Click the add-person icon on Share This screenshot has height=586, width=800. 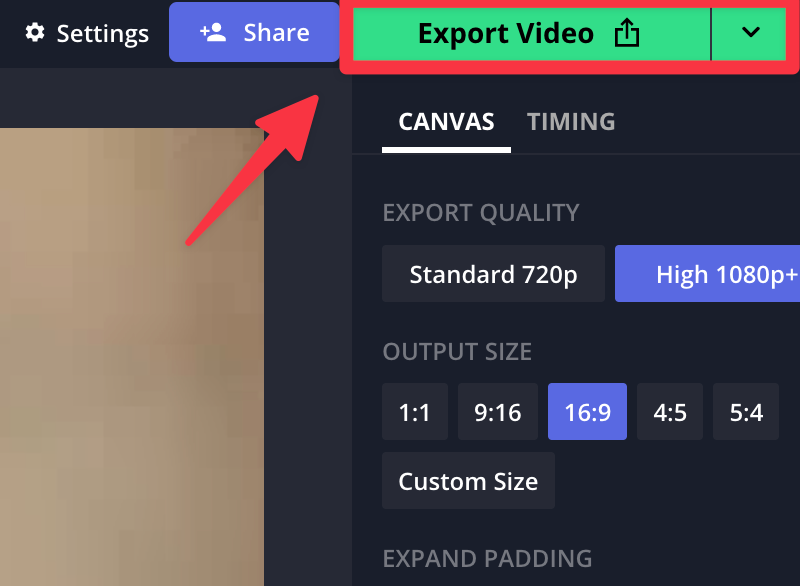[x=213, y=32]
